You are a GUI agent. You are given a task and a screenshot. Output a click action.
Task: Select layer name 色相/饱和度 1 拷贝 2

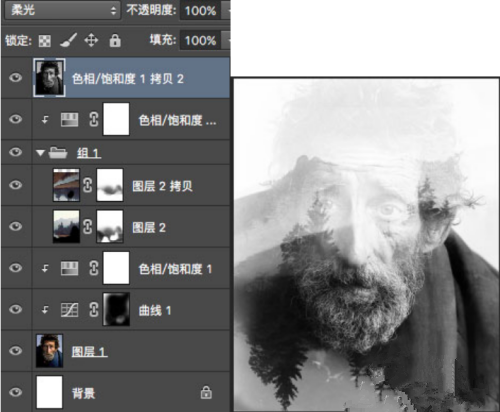128,79
